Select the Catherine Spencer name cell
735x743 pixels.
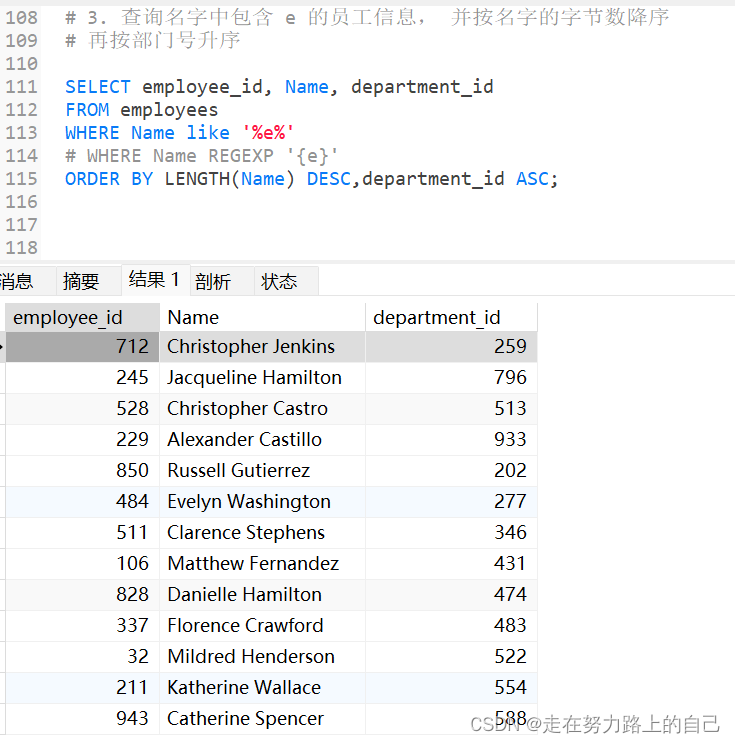[262, 719]
